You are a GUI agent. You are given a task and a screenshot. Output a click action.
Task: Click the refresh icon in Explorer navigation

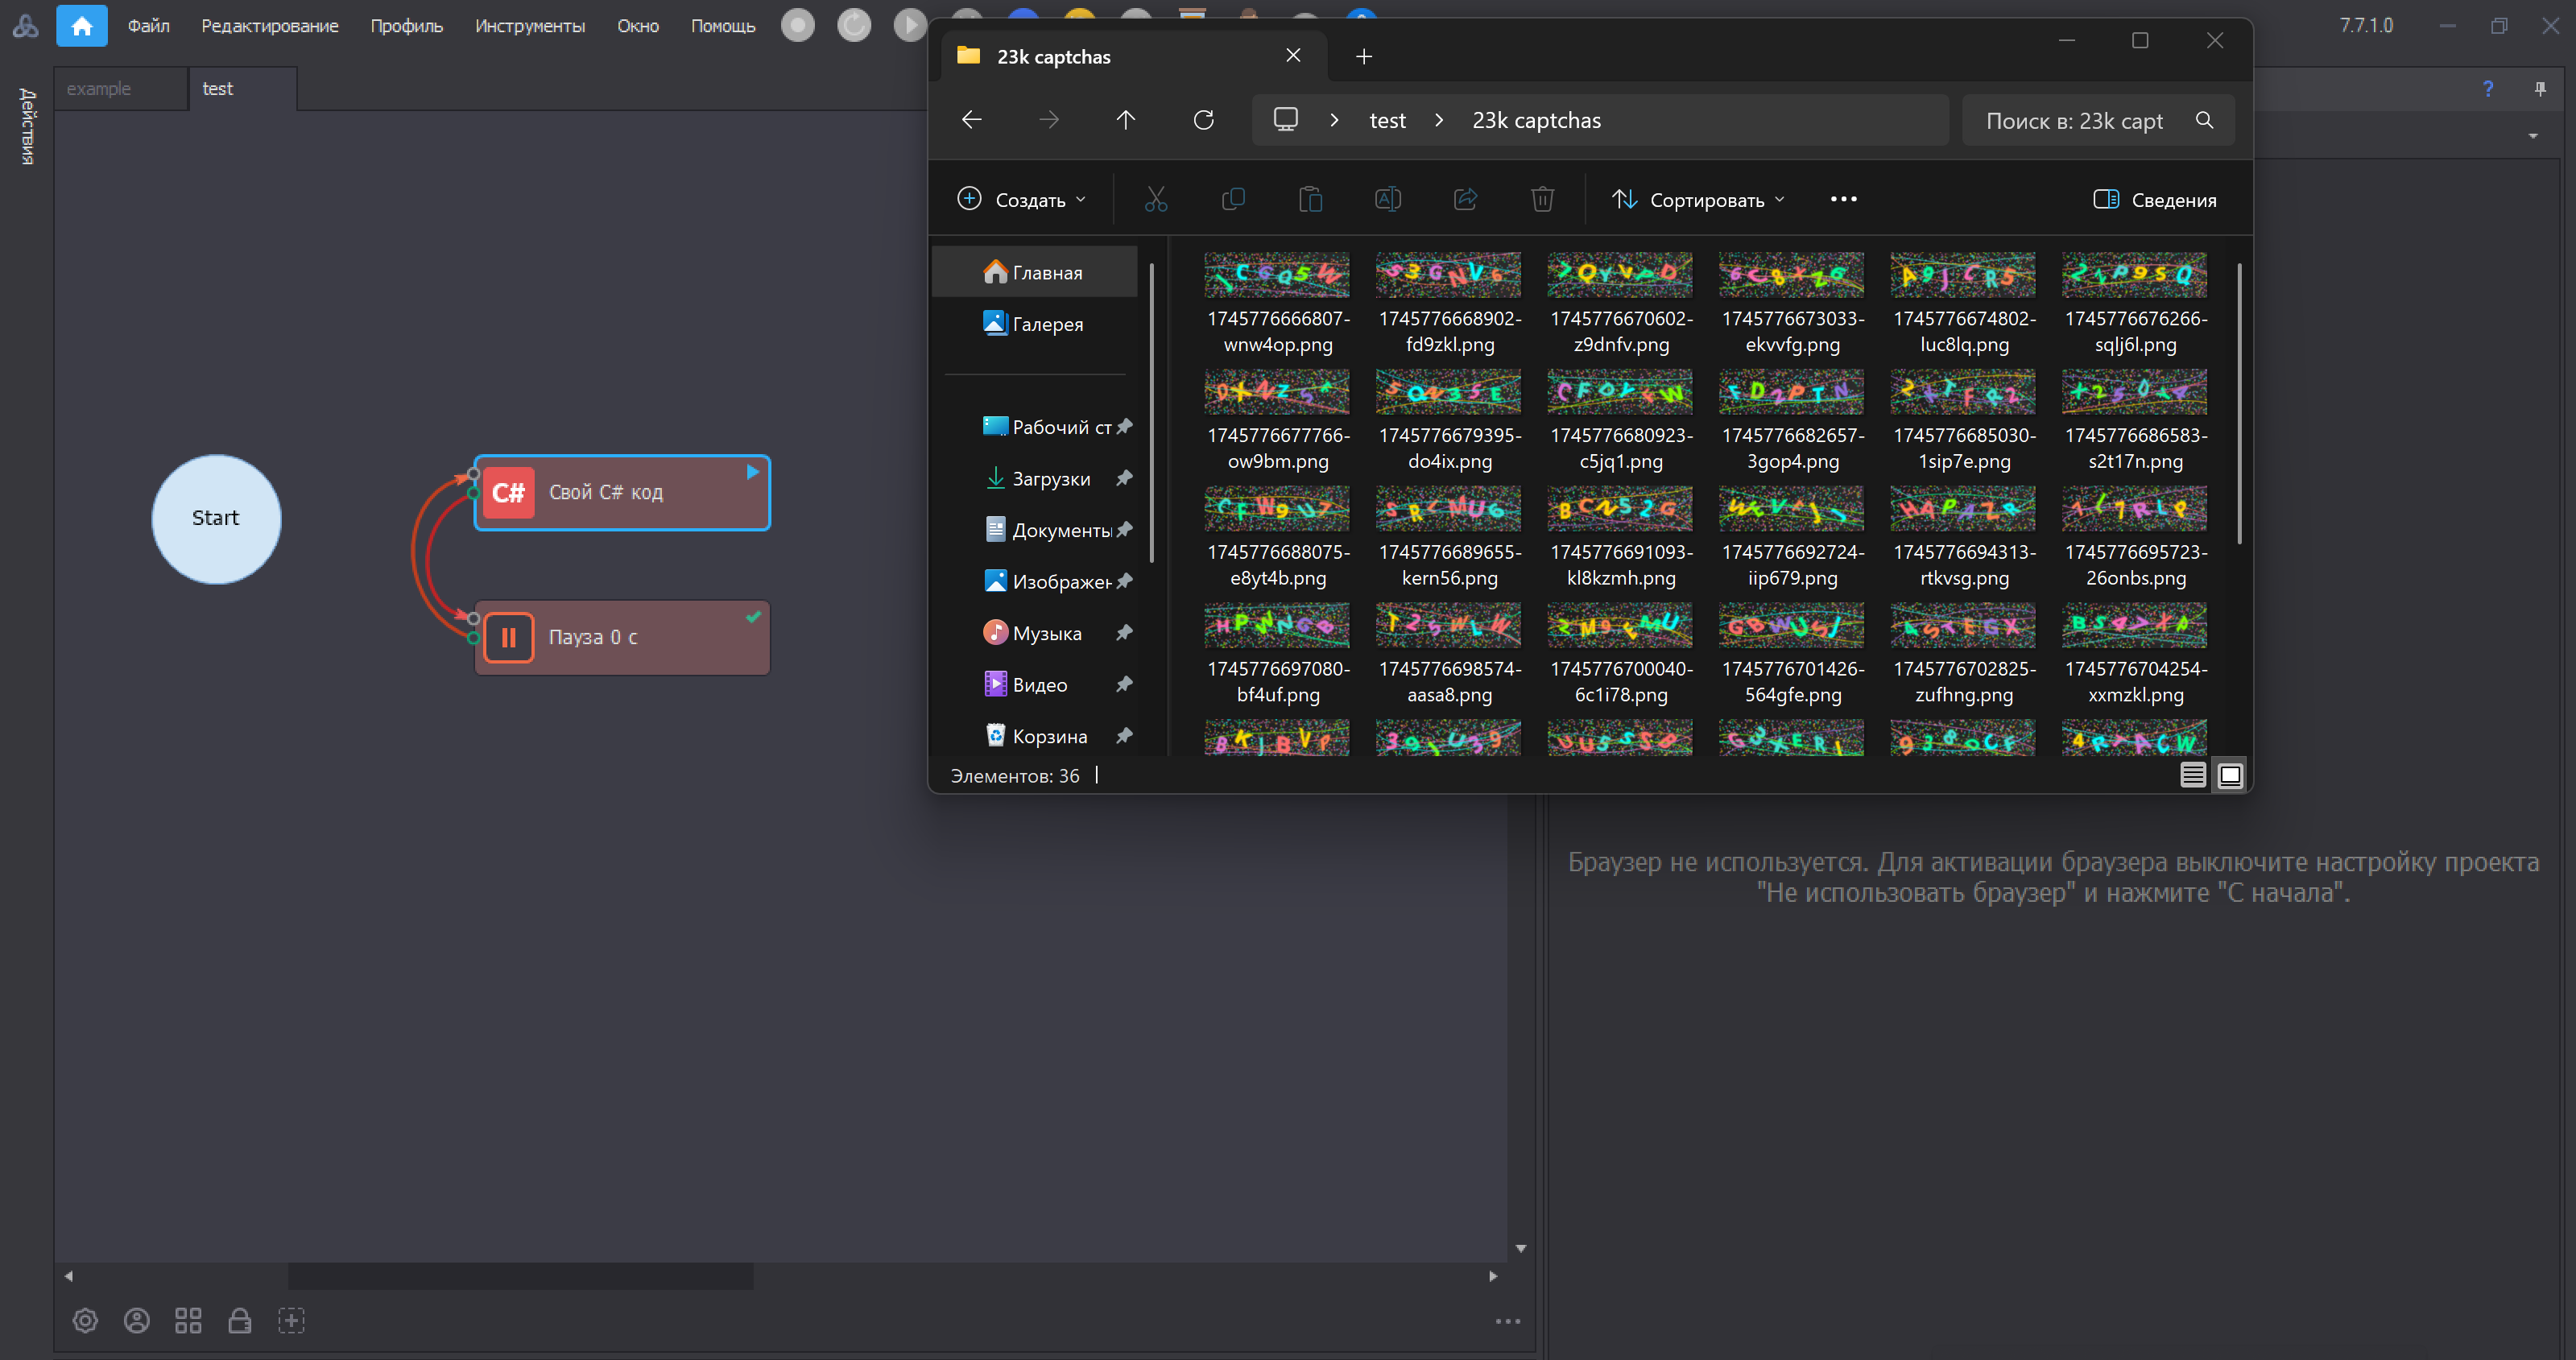[x=1203, y=120]
